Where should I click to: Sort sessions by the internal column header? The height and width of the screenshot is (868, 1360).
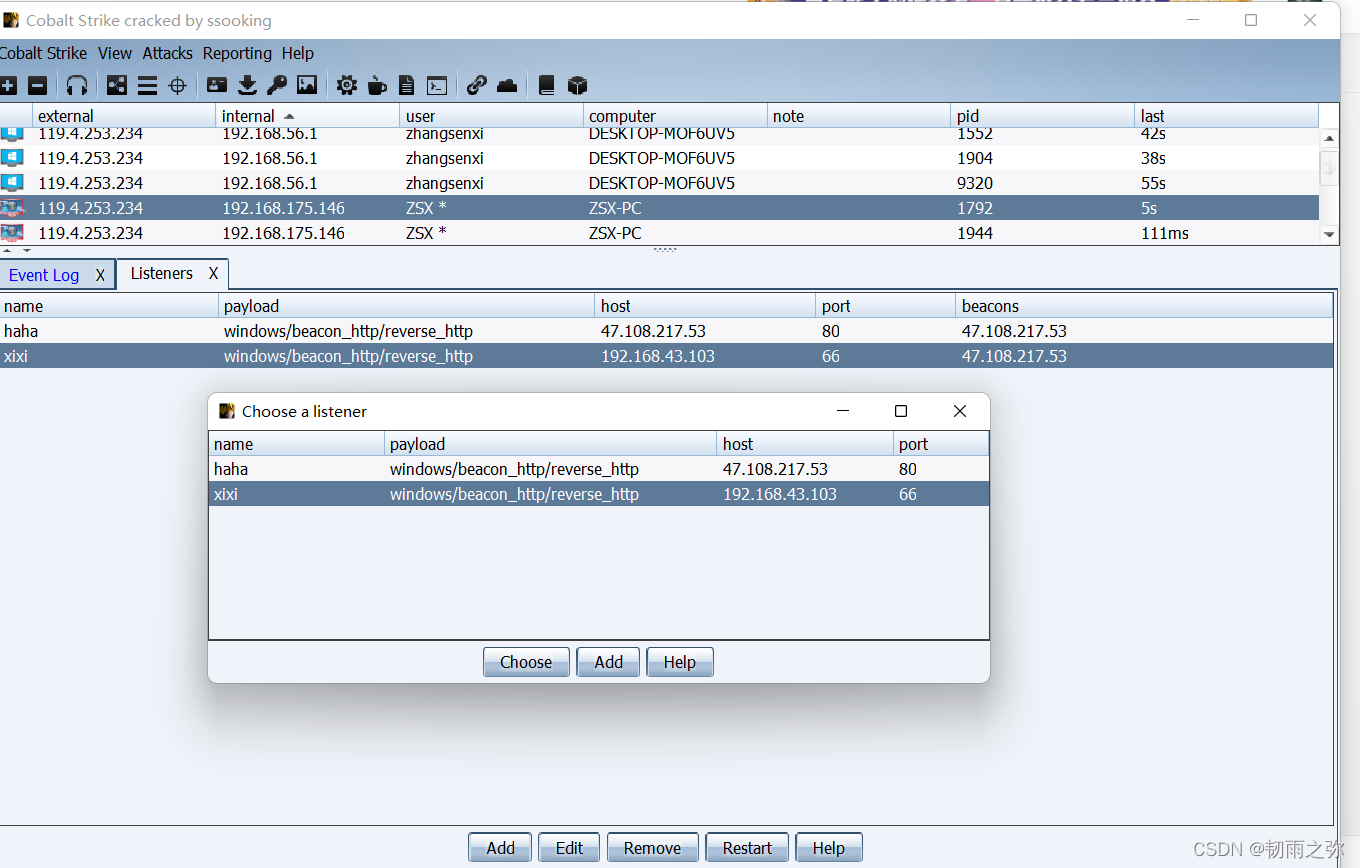tap(308, 116)
